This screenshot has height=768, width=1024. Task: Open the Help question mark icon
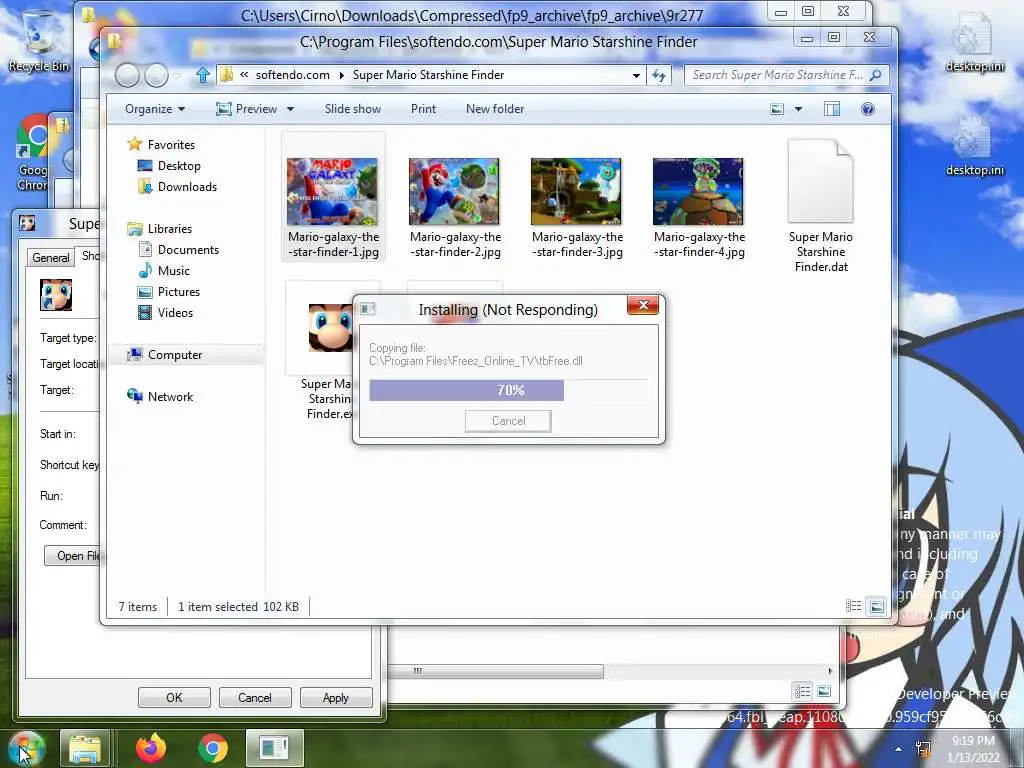[868, 109]
